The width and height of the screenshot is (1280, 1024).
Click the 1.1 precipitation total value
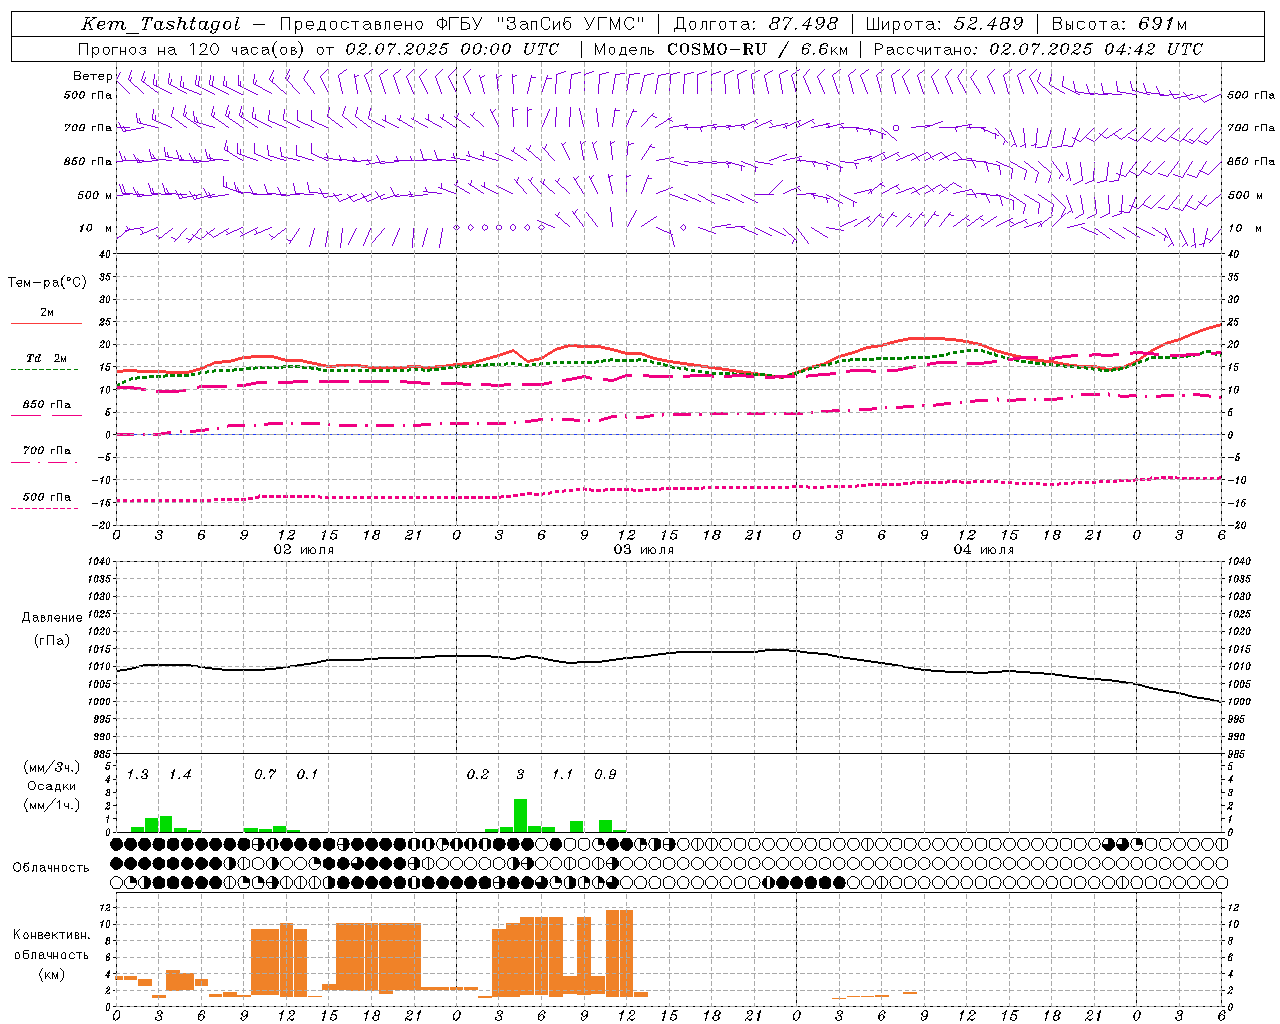point(563,775)
